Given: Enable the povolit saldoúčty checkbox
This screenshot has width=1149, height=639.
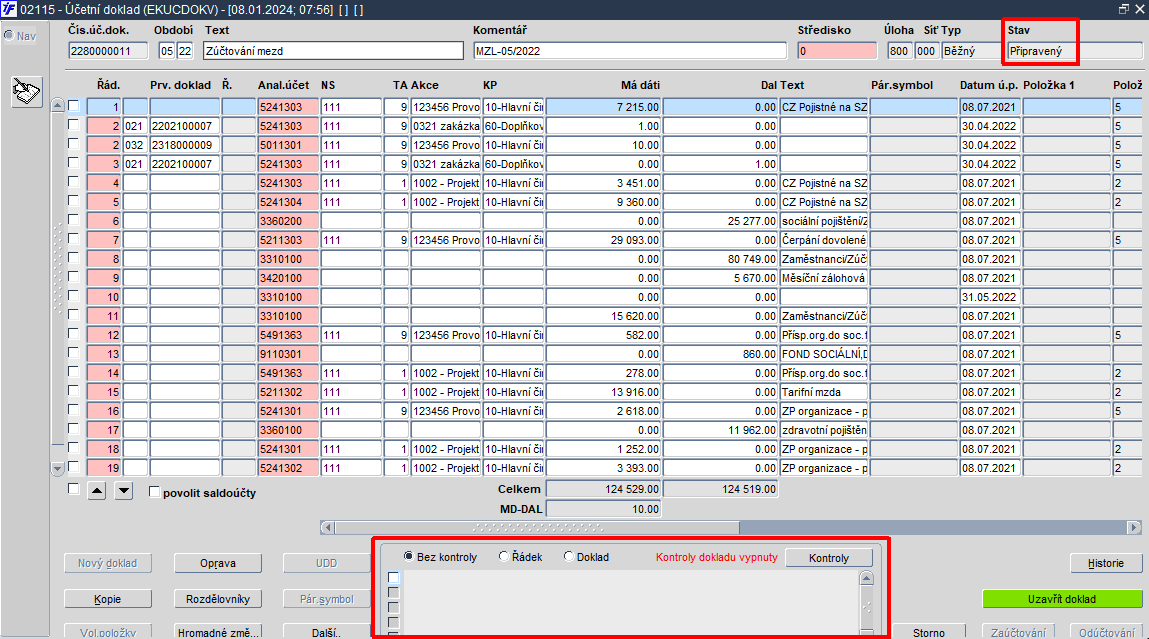Looking at the screenshot, I should pyautogui.click(x=154, y=492).
